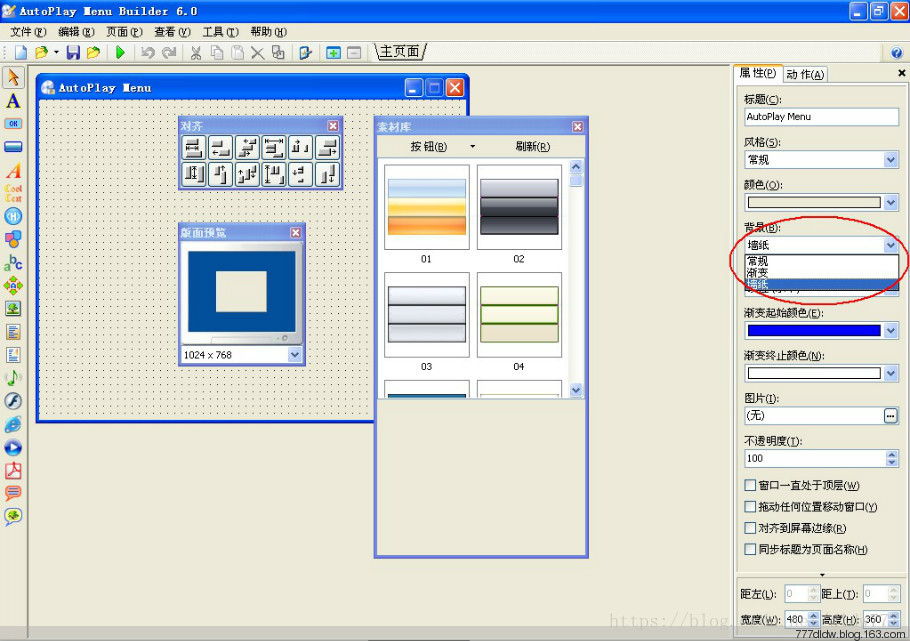Click the beige 颜色 color swatch
Screen dimensions: 910x641
coord(814,202)
